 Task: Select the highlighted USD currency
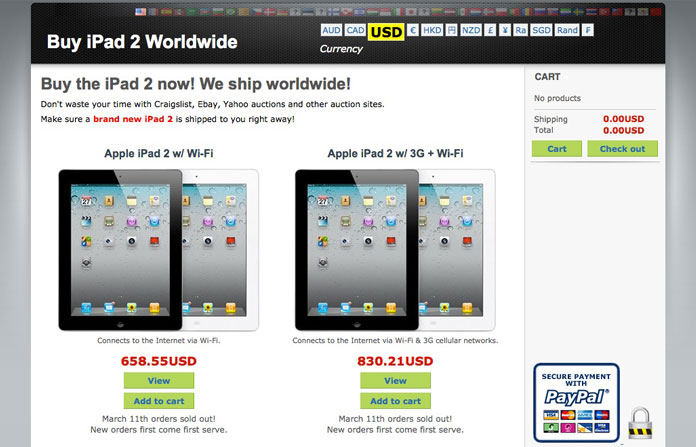tap(386, 32)
